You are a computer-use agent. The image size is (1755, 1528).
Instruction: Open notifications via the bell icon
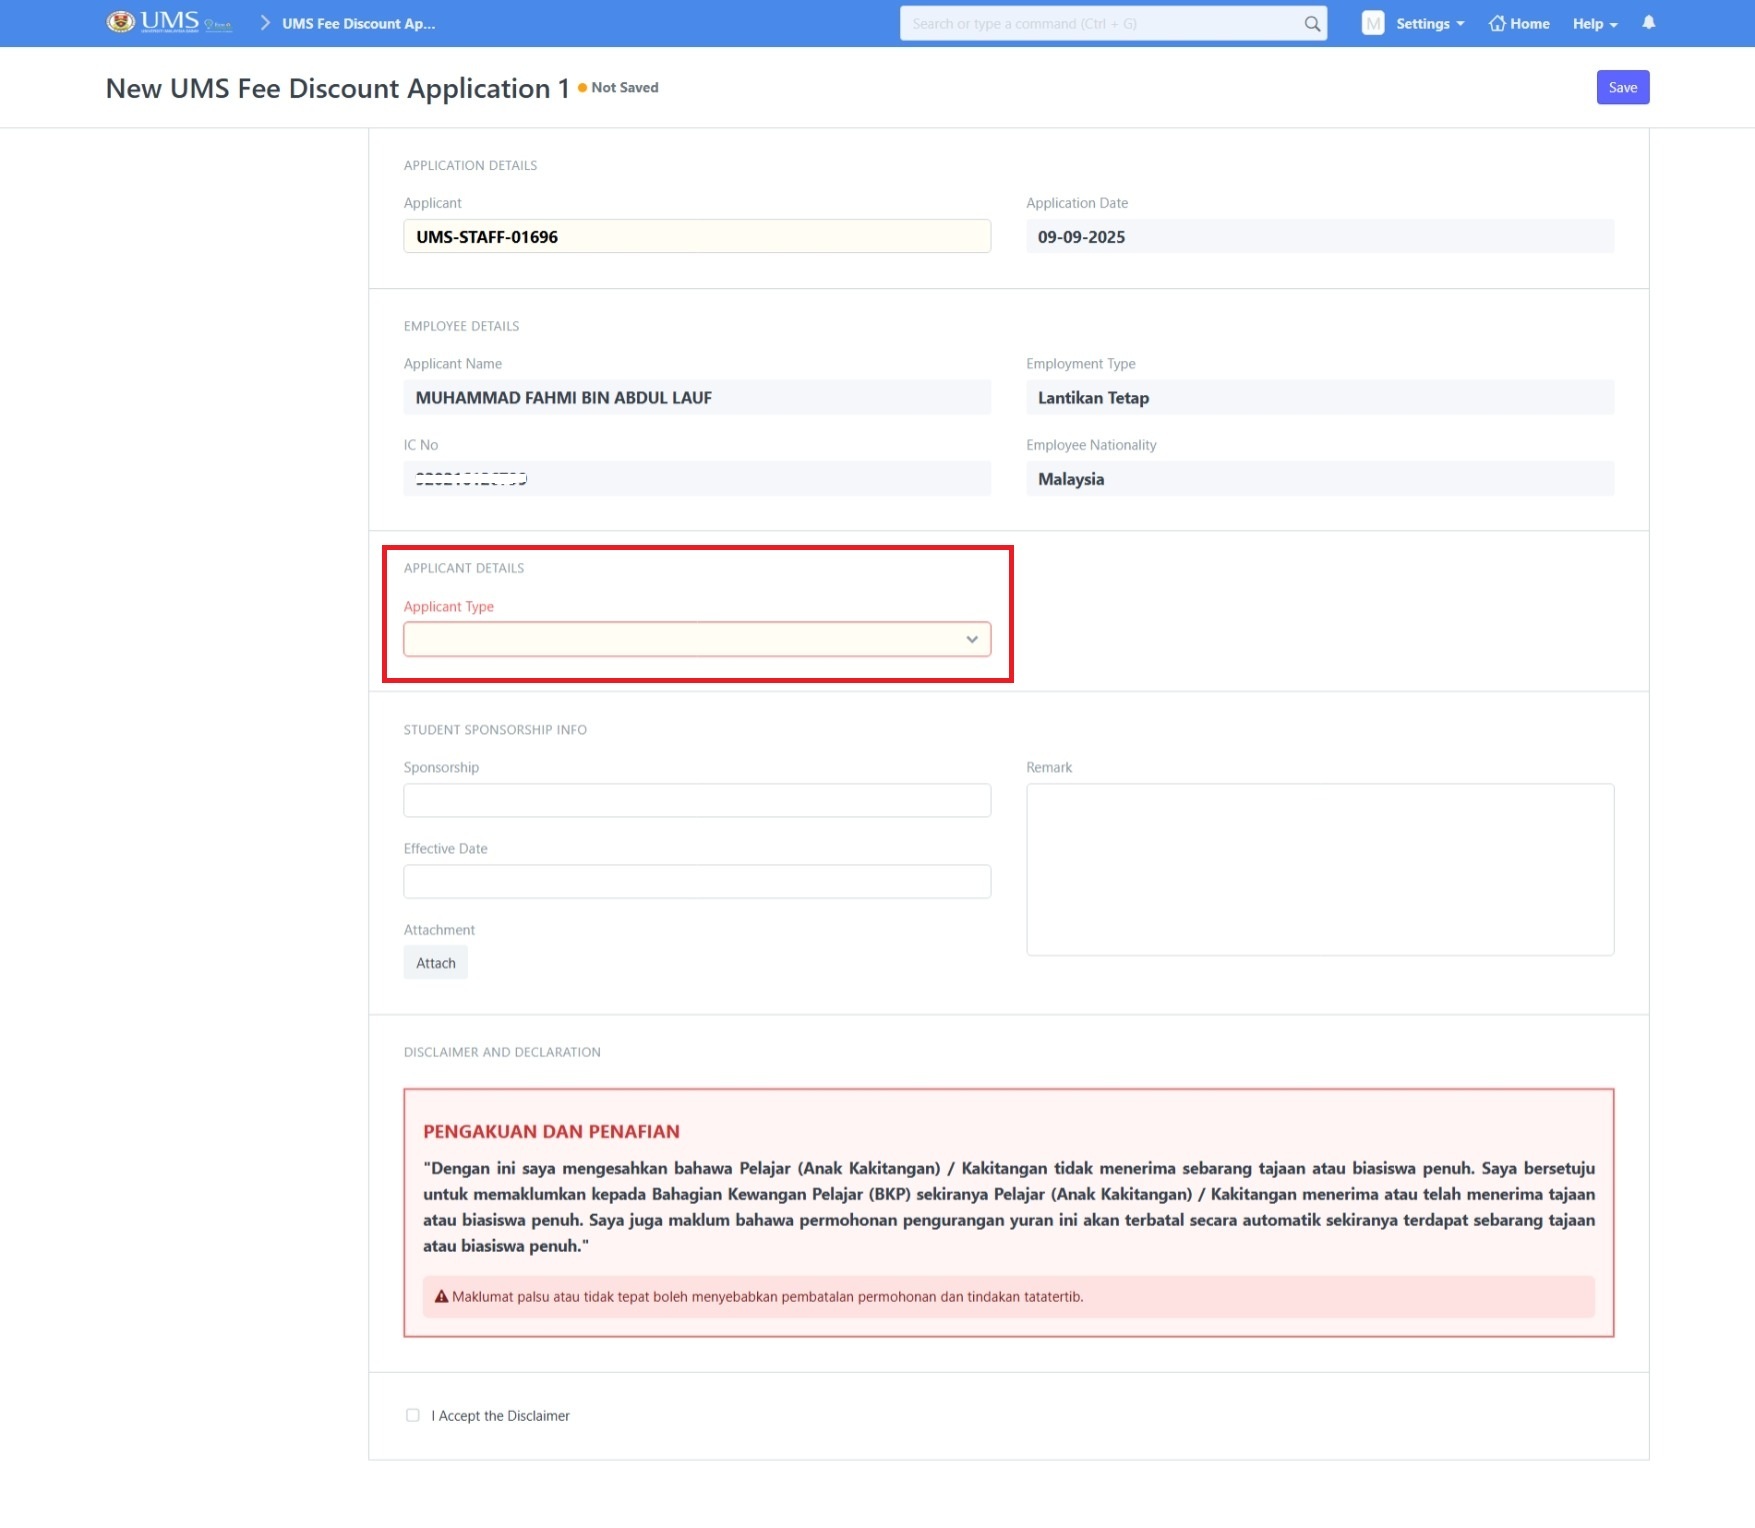1648,23
